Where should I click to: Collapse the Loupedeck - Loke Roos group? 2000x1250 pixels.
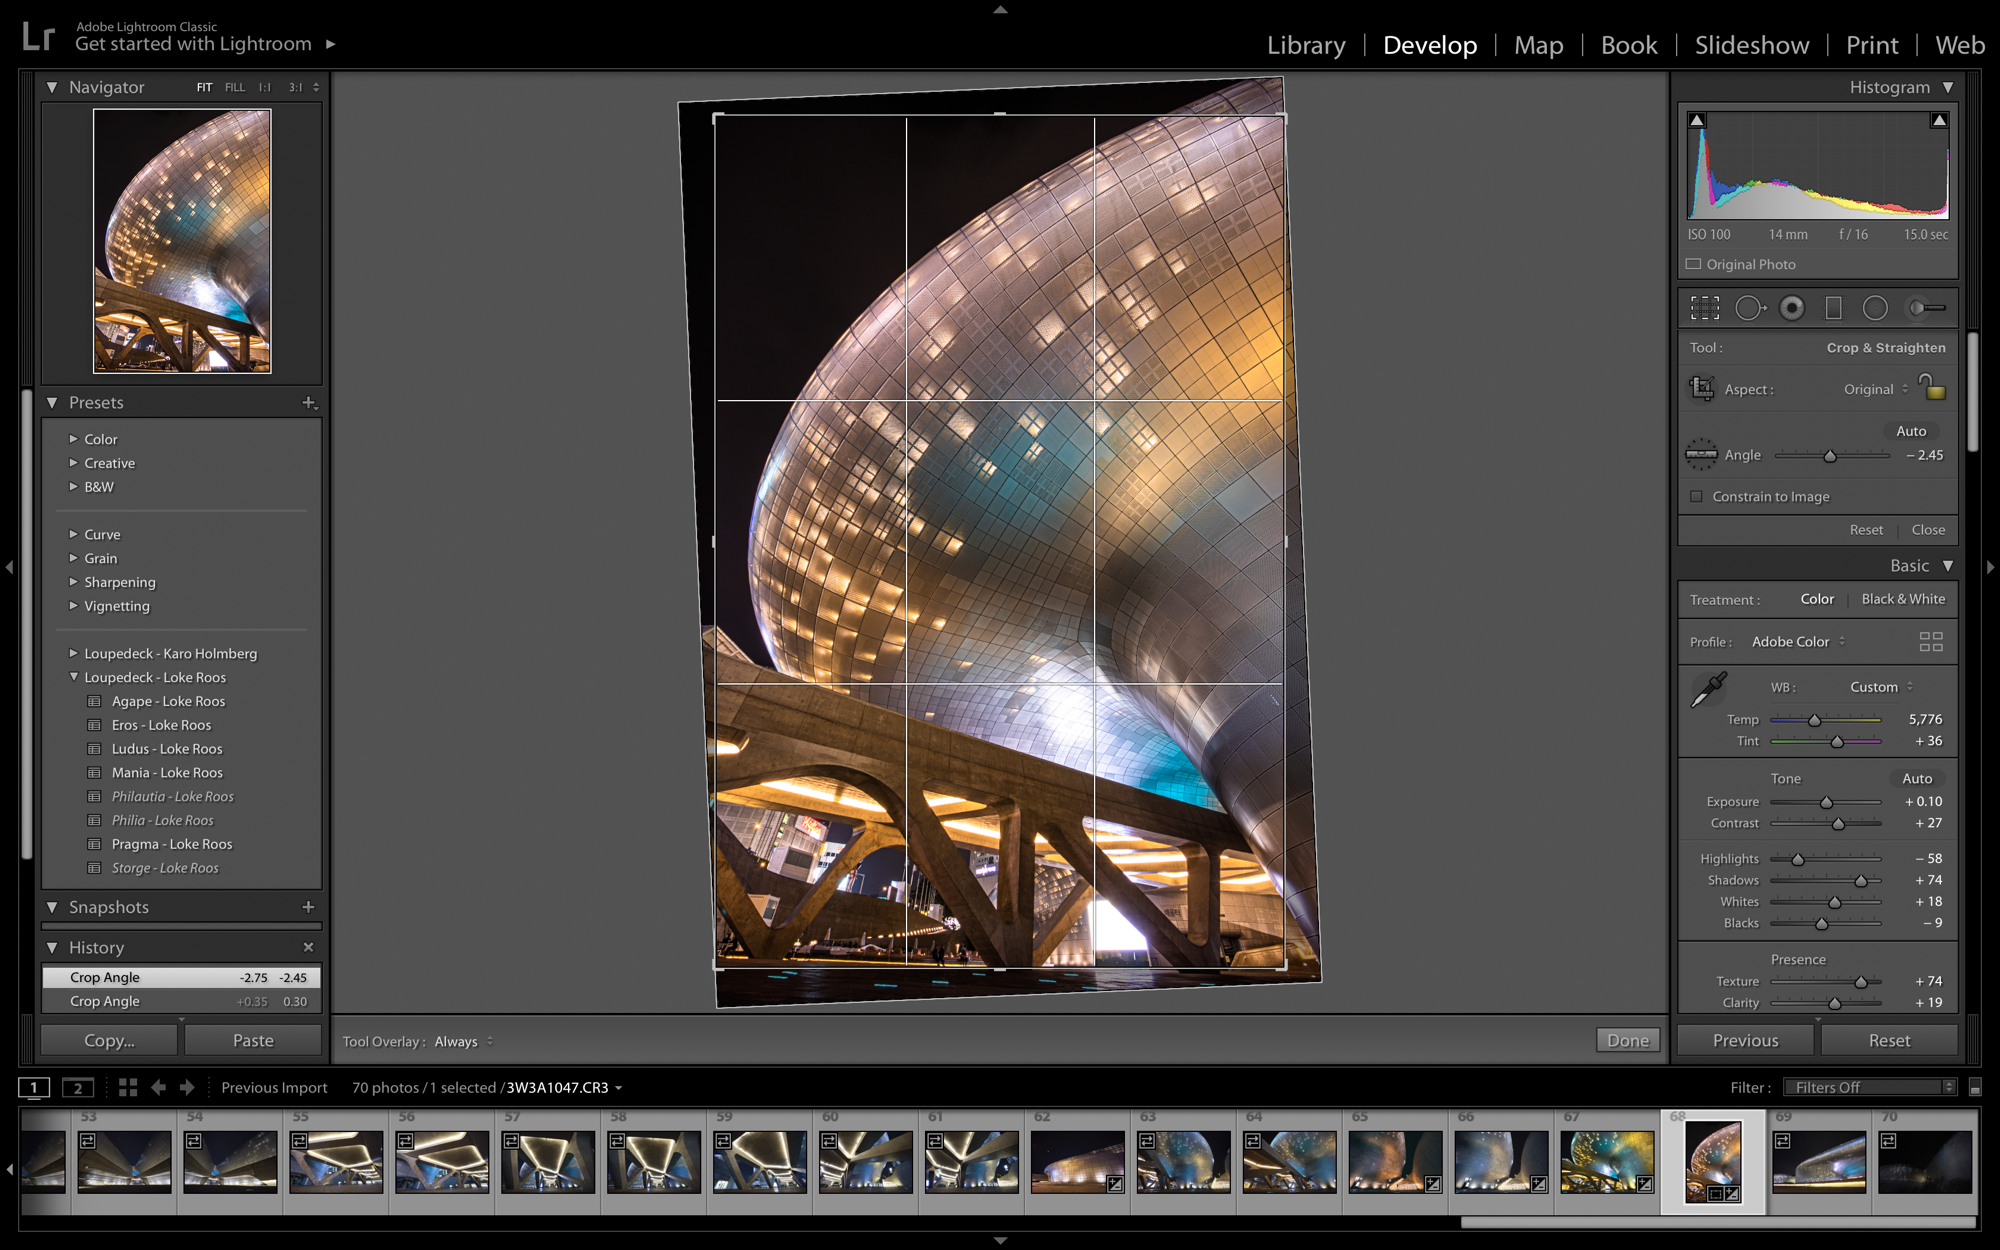point(73,677)
